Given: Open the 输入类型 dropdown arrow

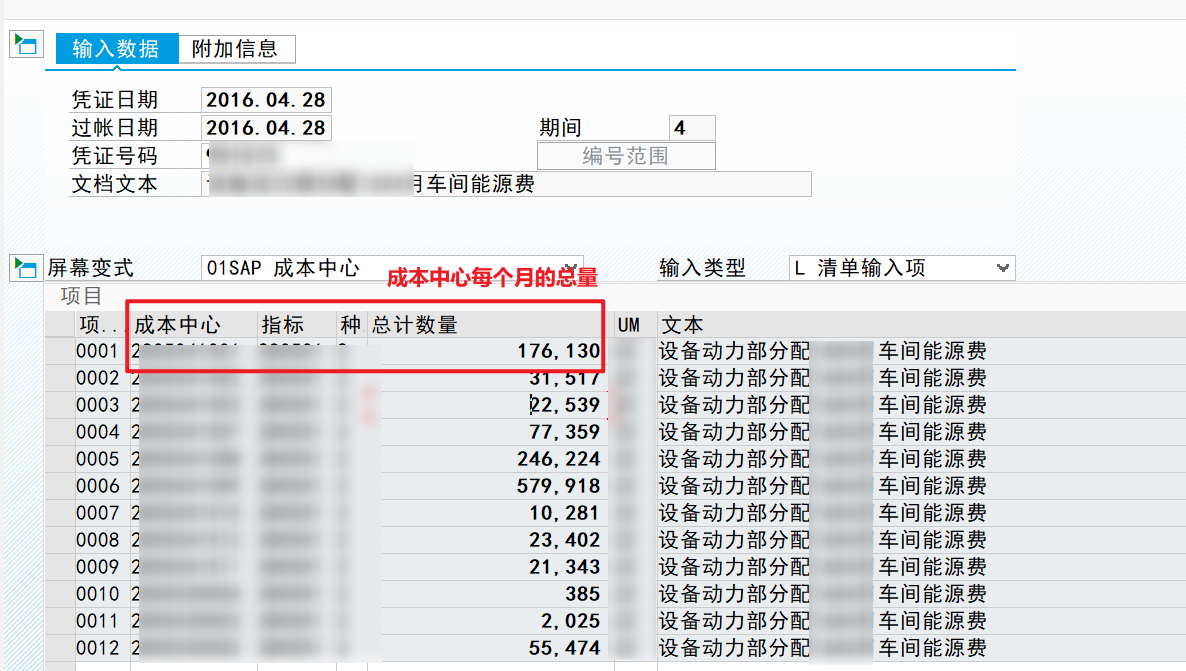Looking at the screenshot, I should (1002, 268).
